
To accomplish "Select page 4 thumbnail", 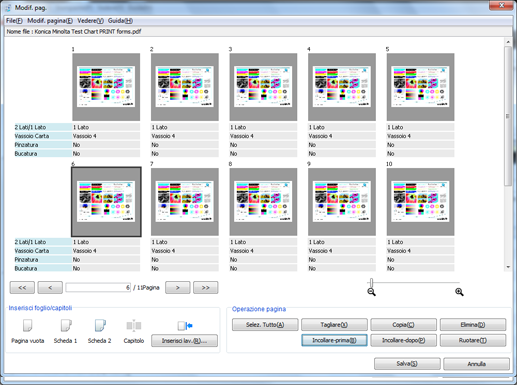I will click(342, 87).
